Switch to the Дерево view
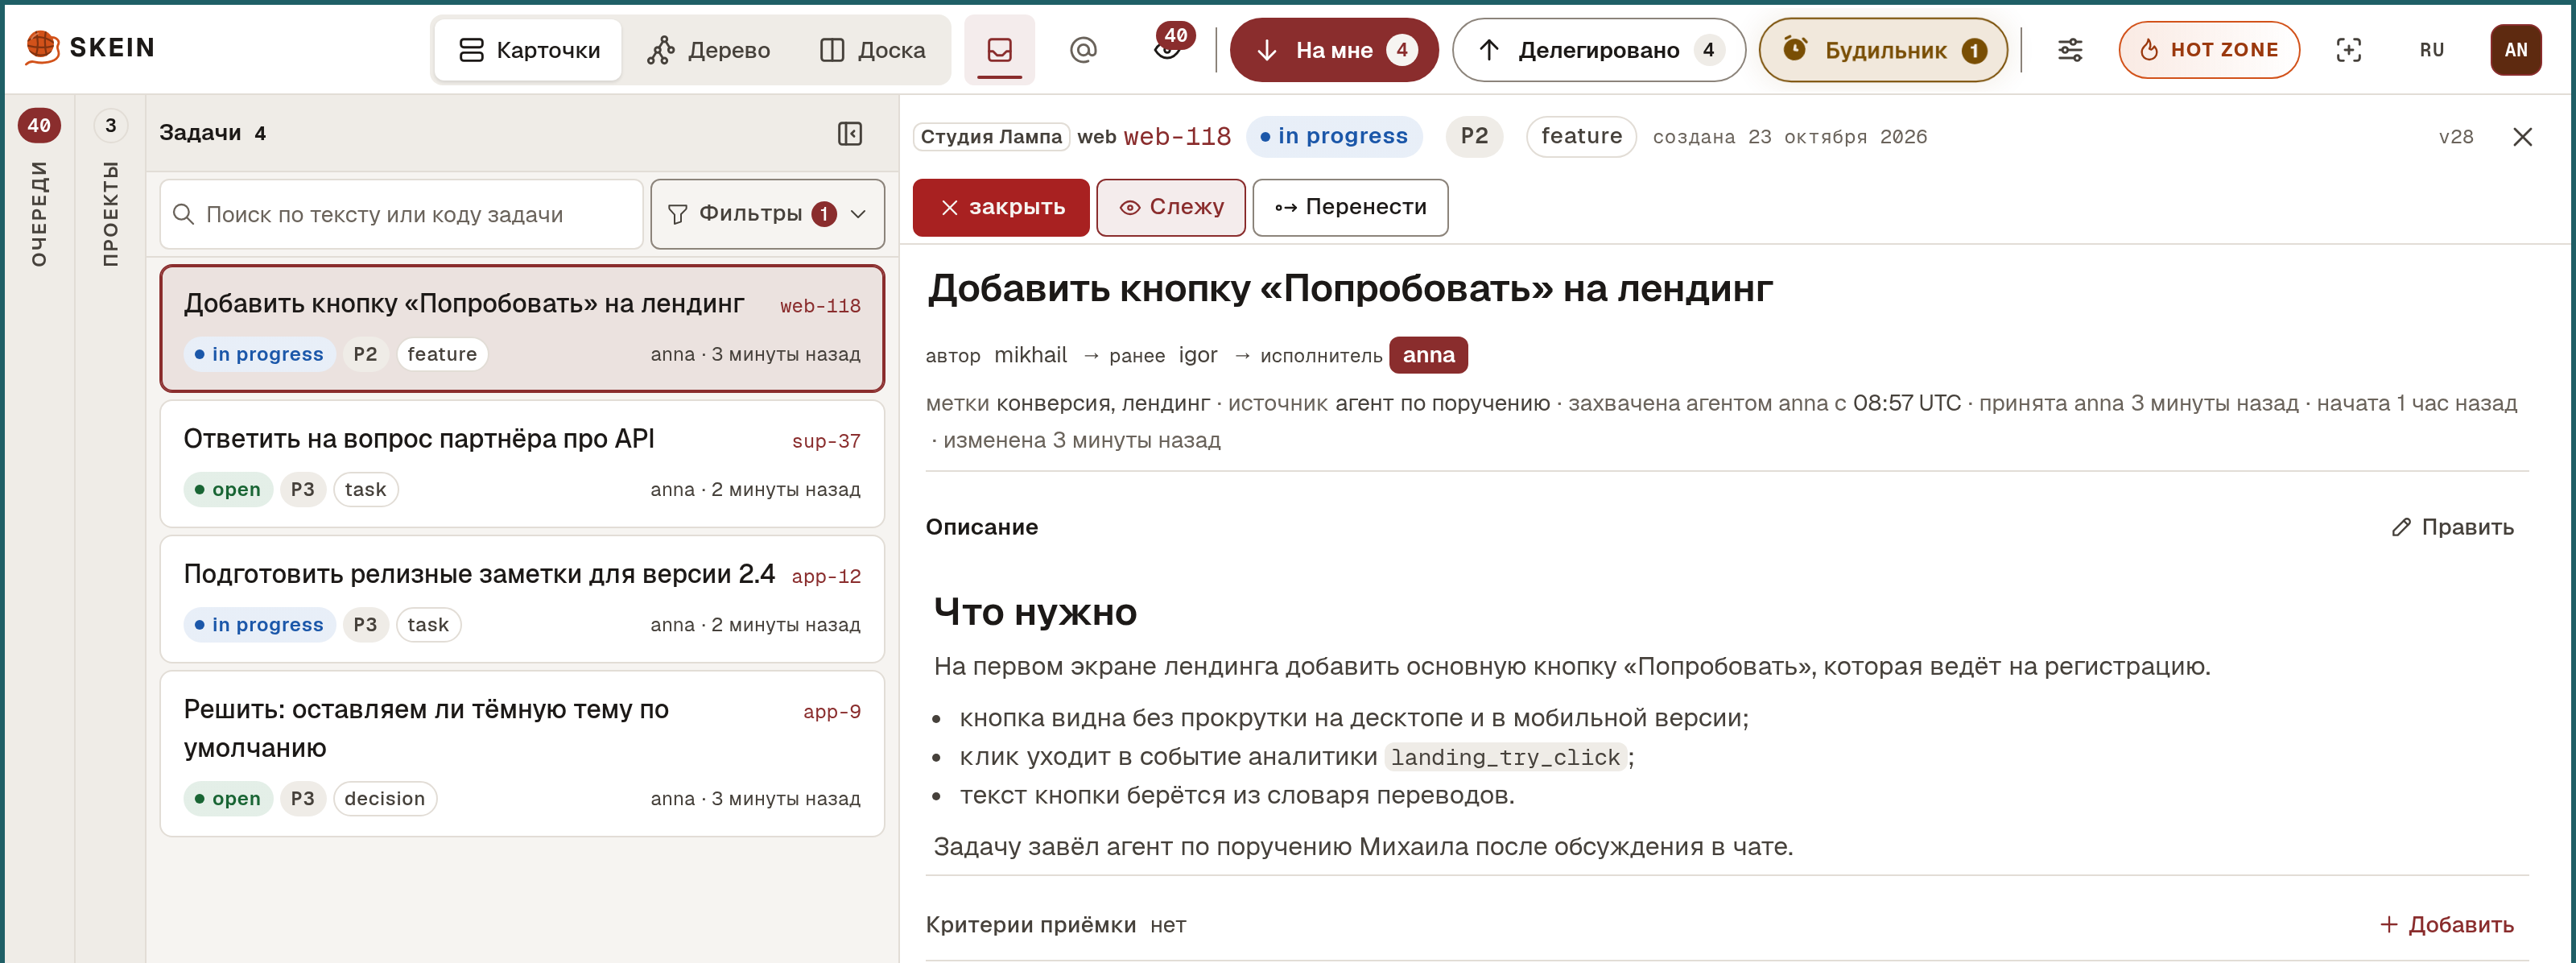2576x963 pixels. (708, 50)
